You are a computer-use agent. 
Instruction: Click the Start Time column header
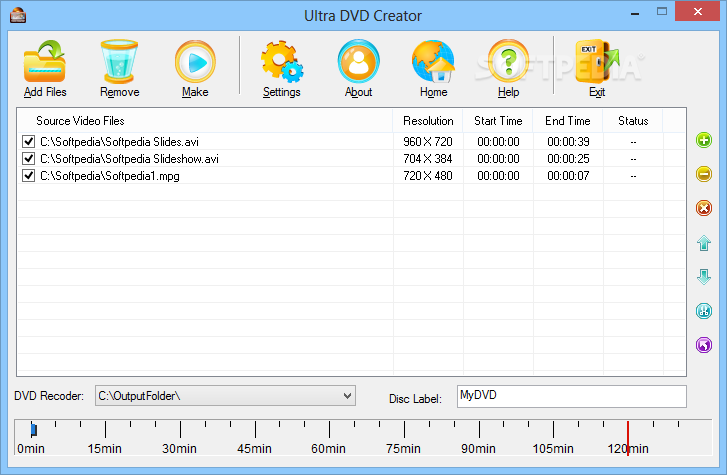(x=498, y=121)
